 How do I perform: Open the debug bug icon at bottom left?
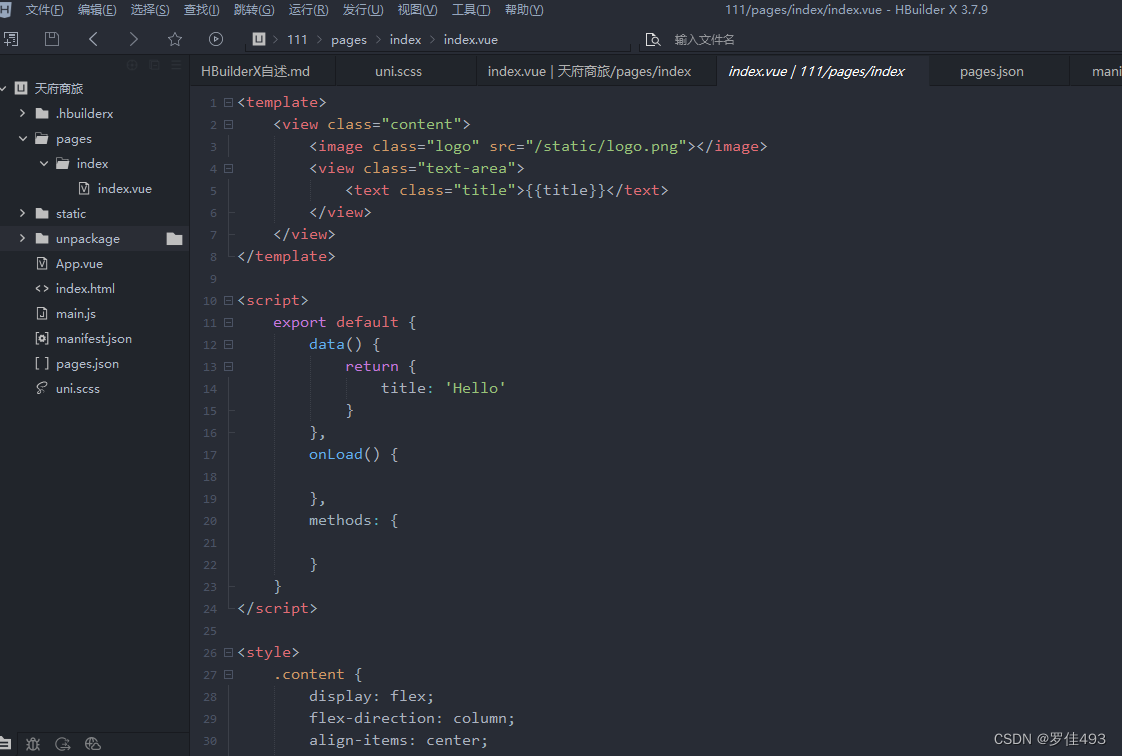[33, 744]
